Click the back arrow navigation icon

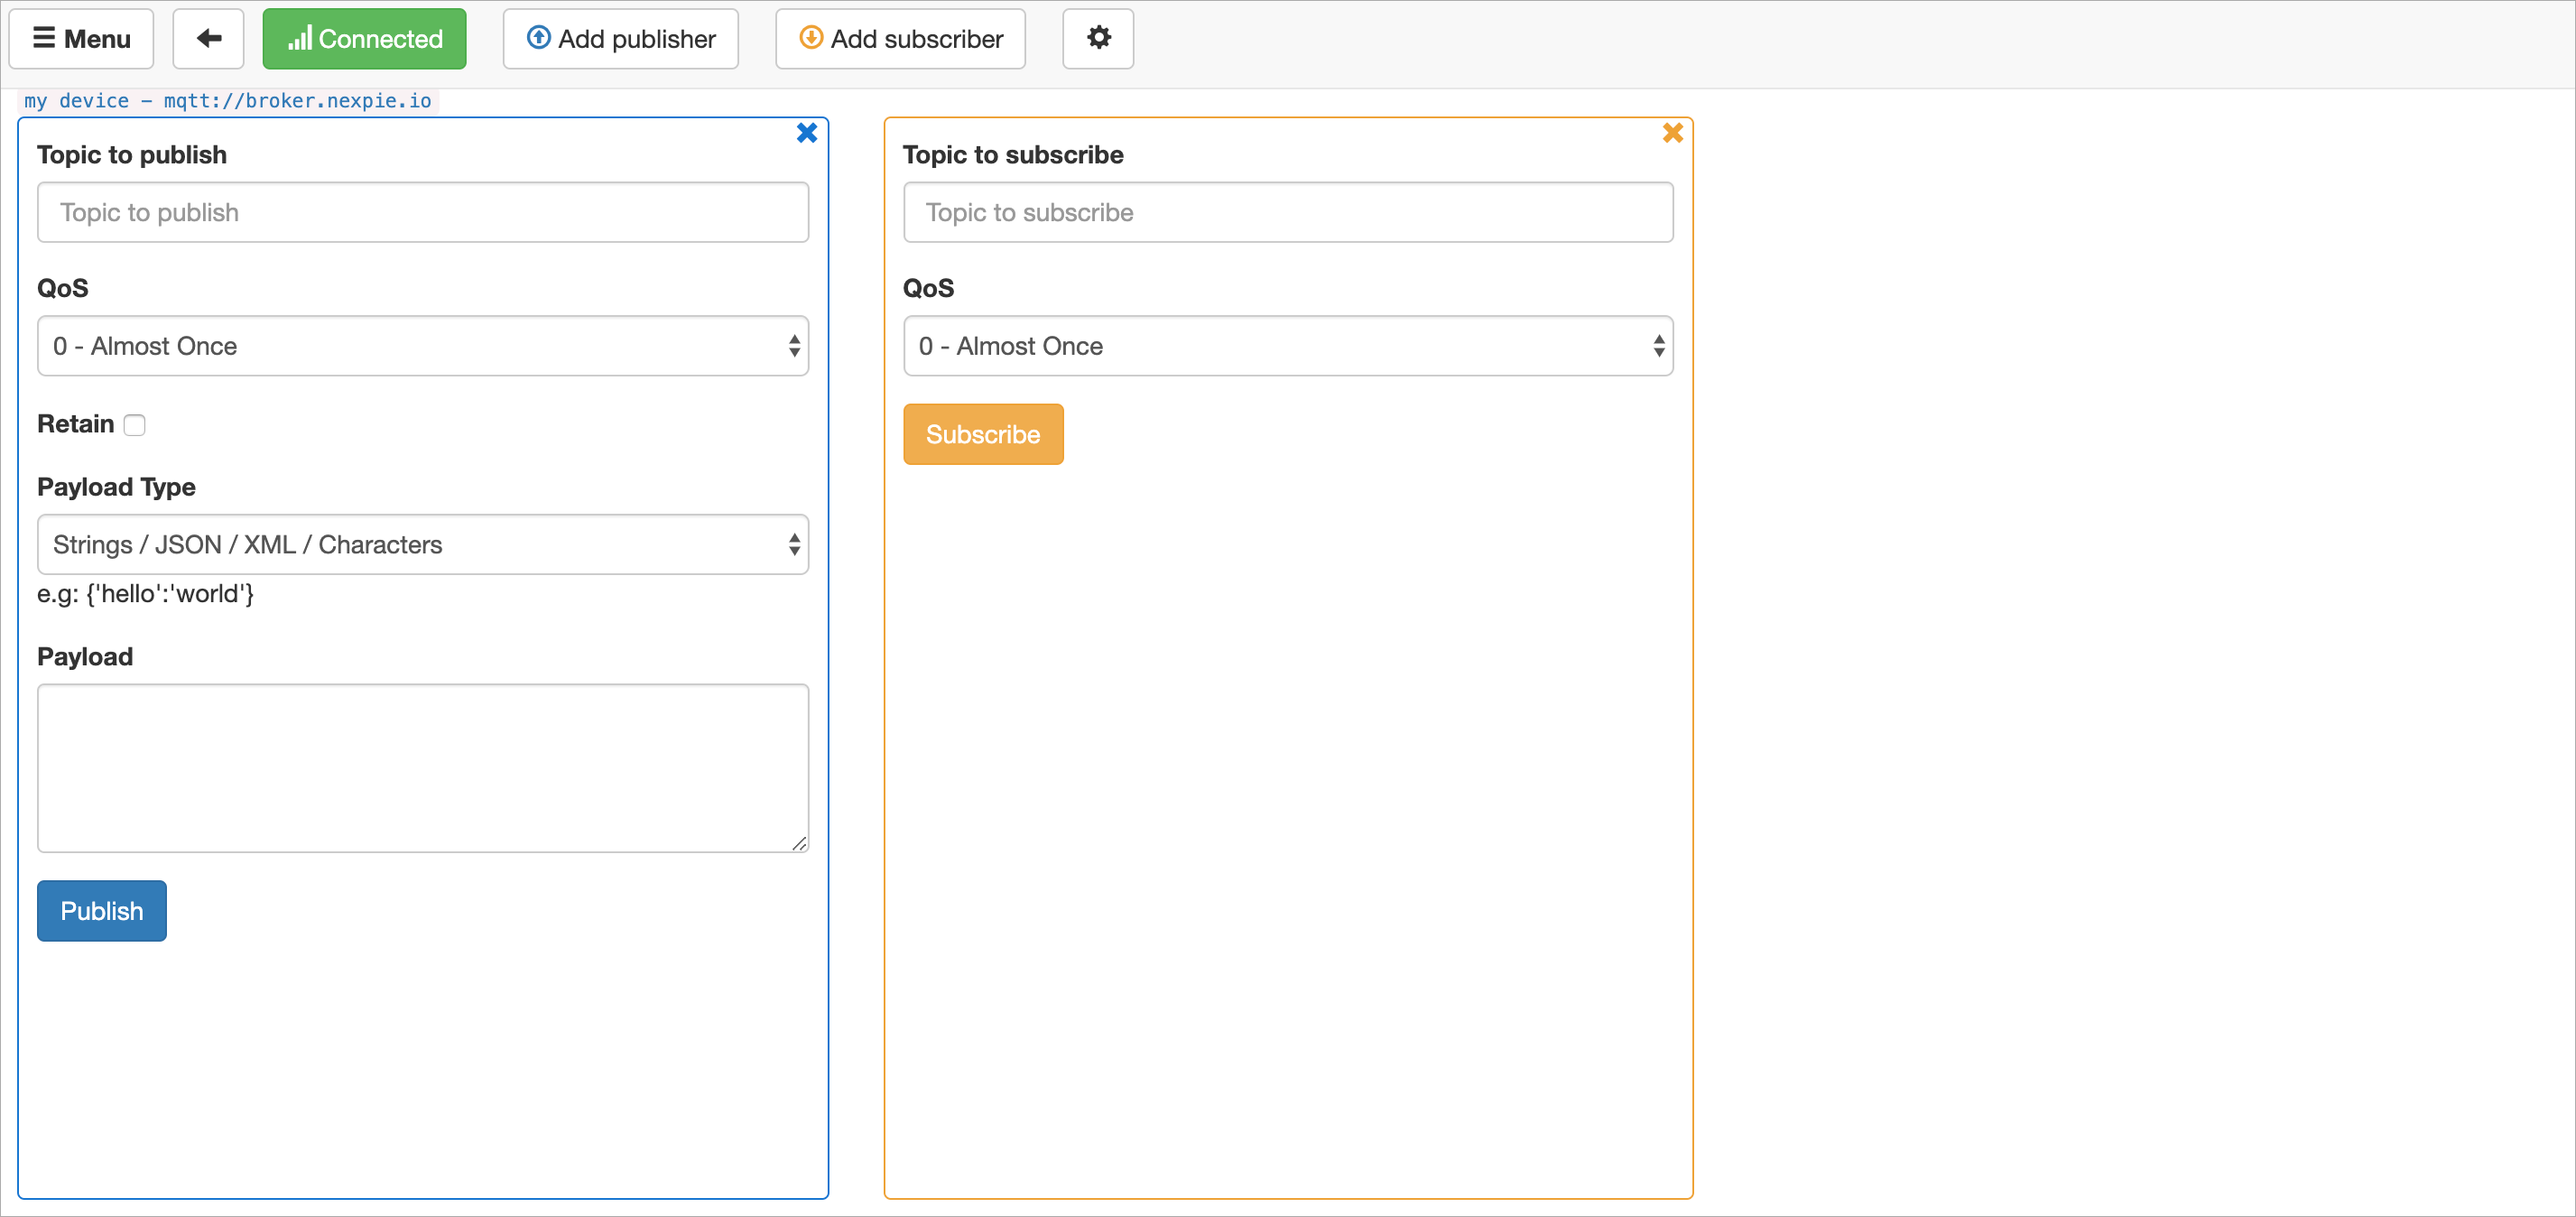[207, 38]
